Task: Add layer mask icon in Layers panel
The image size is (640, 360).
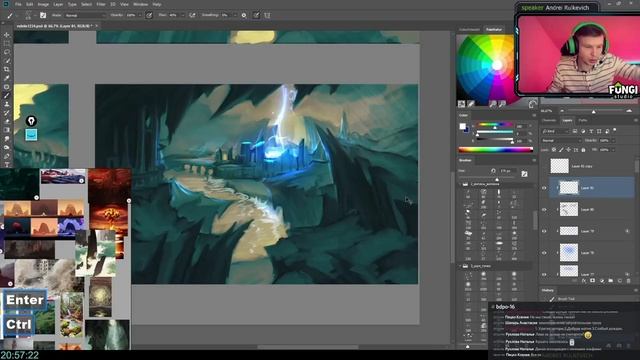Action: pyautogui.click(x=593, y=281)
